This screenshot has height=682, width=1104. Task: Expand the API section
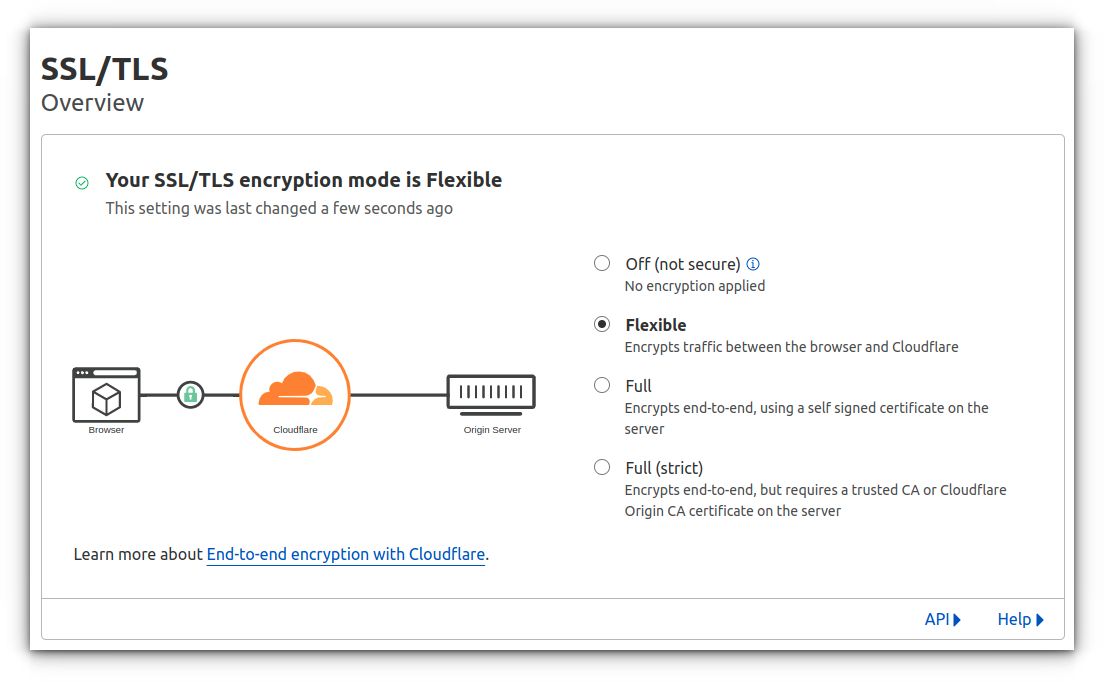point(937,619)
